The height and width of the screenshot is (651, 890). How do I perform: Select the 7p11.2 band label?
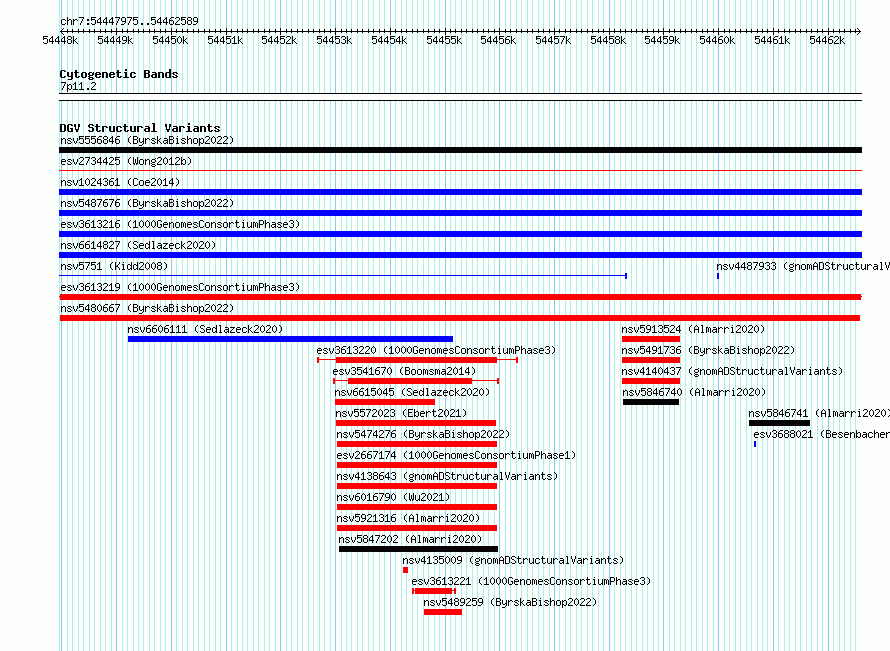point(78,86)
